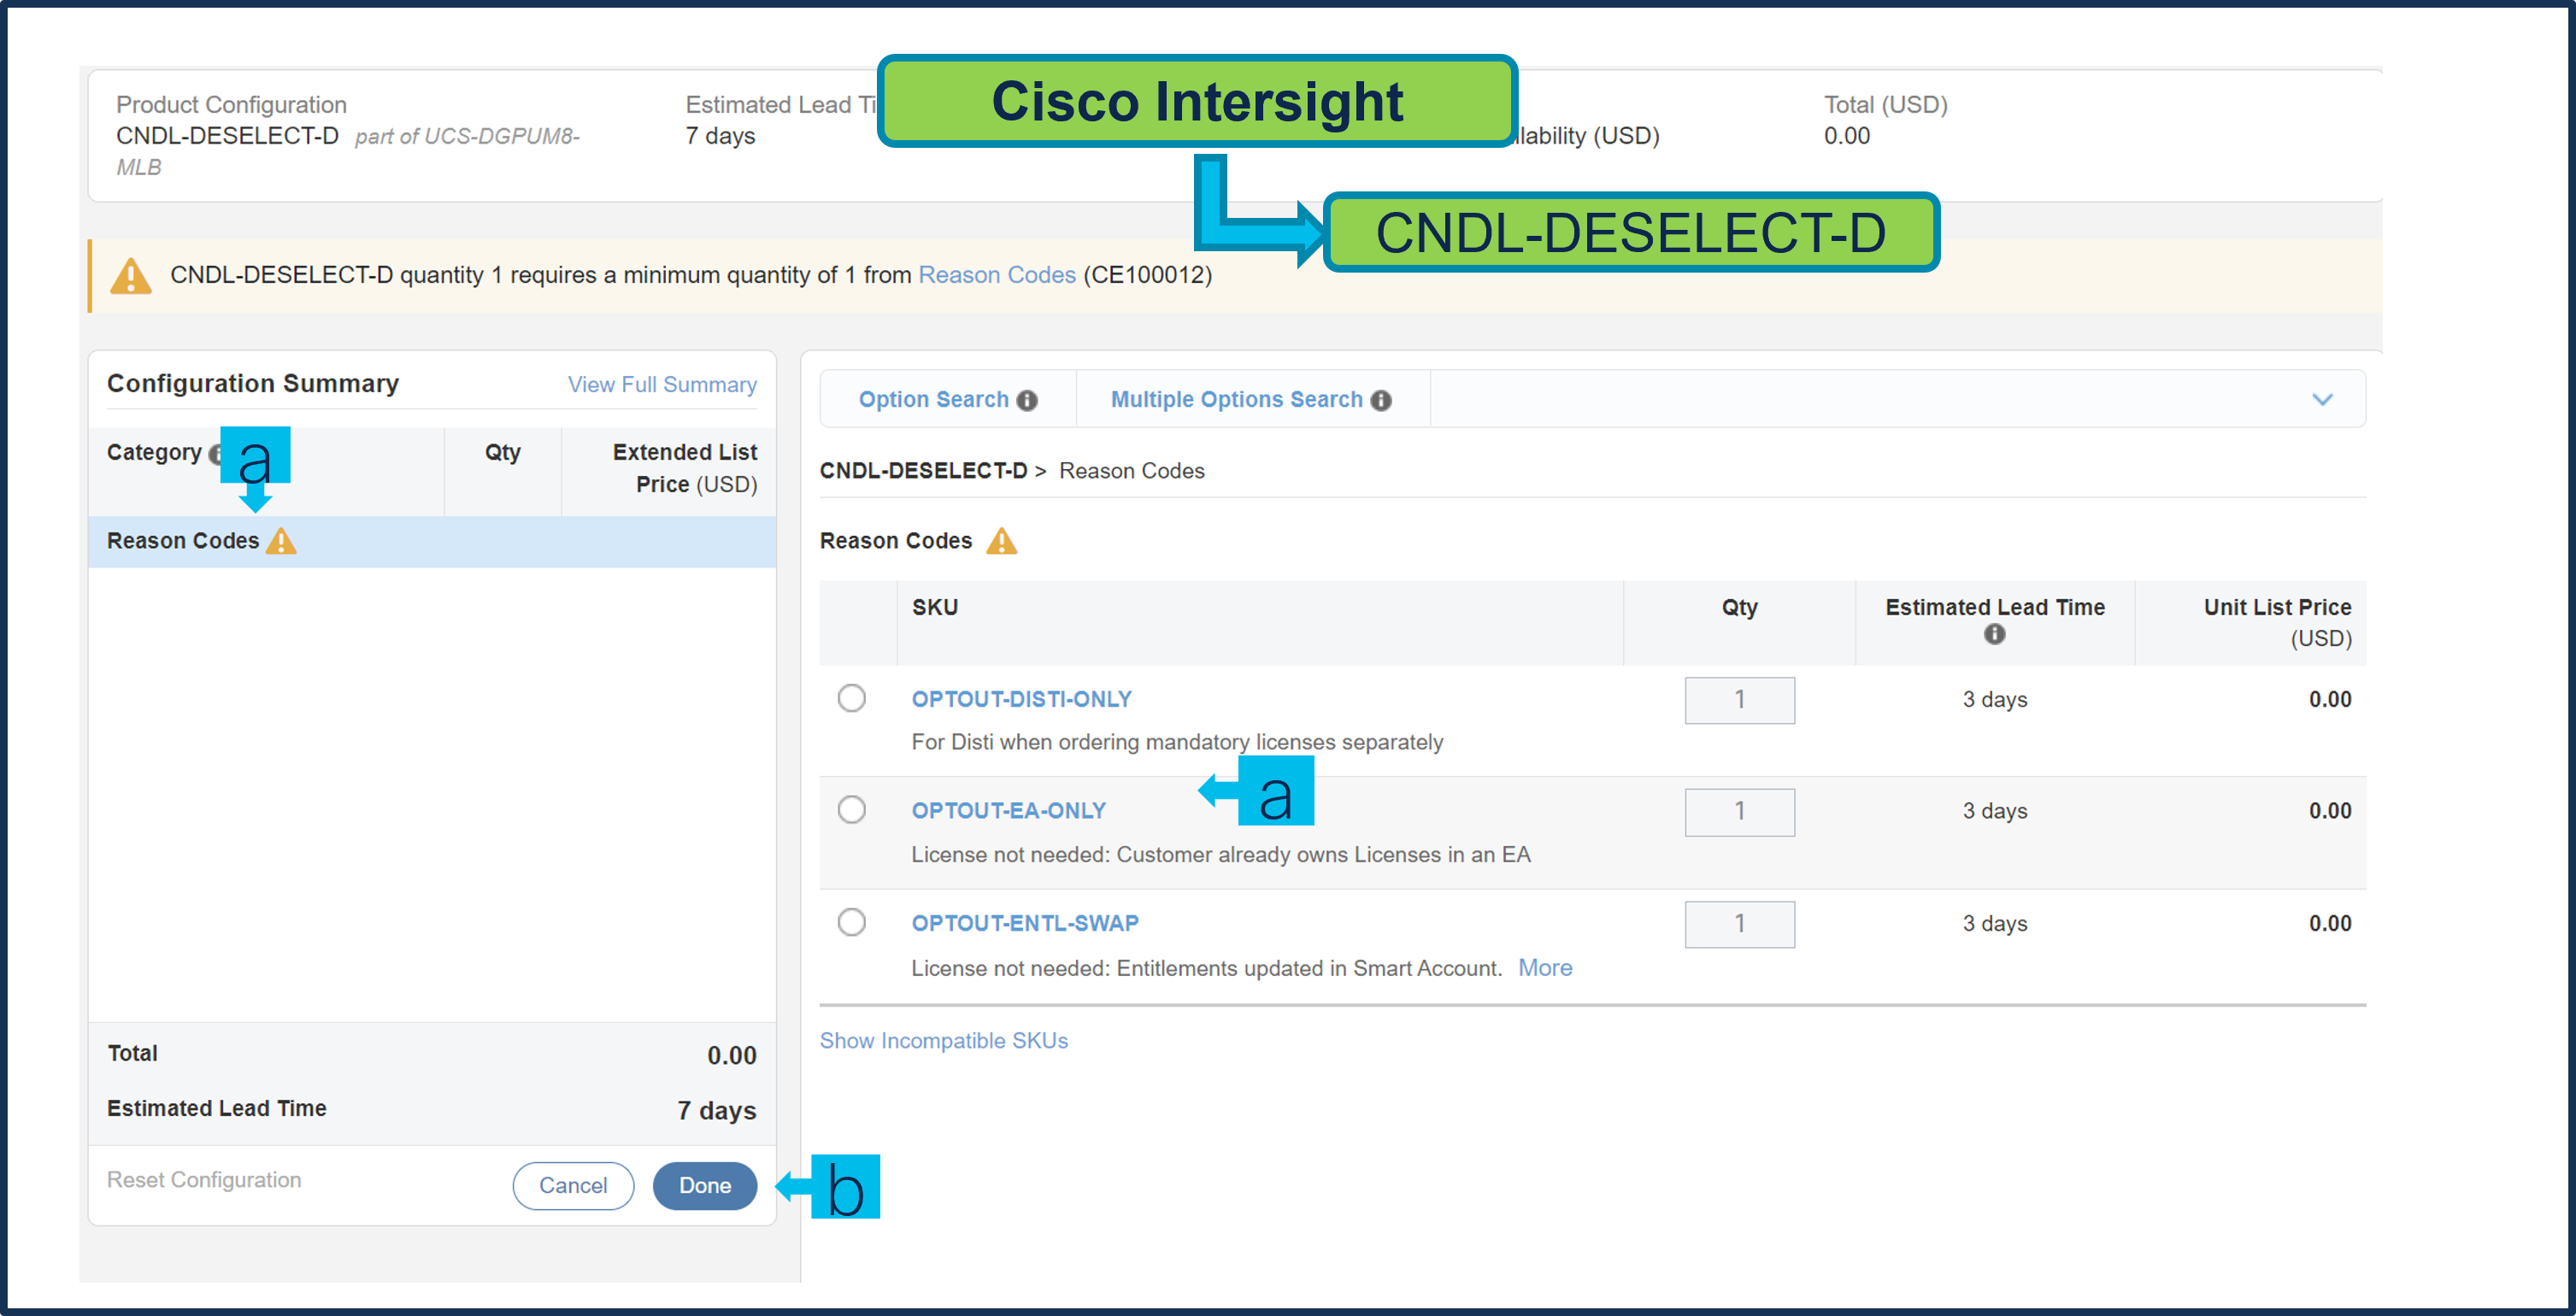The height and width of the screenshot is (1316, 2576).
Task: Select the OPTOUT-EA-ONLY radio button
Action: click(x=852, y=809)
